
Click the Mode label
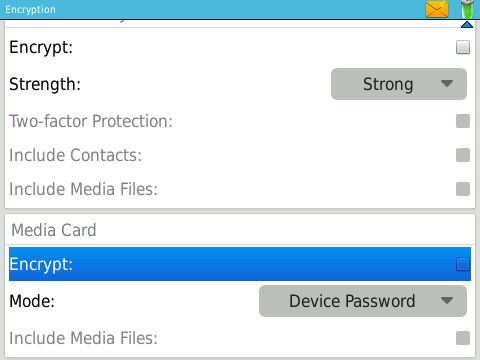coord(32,301)
